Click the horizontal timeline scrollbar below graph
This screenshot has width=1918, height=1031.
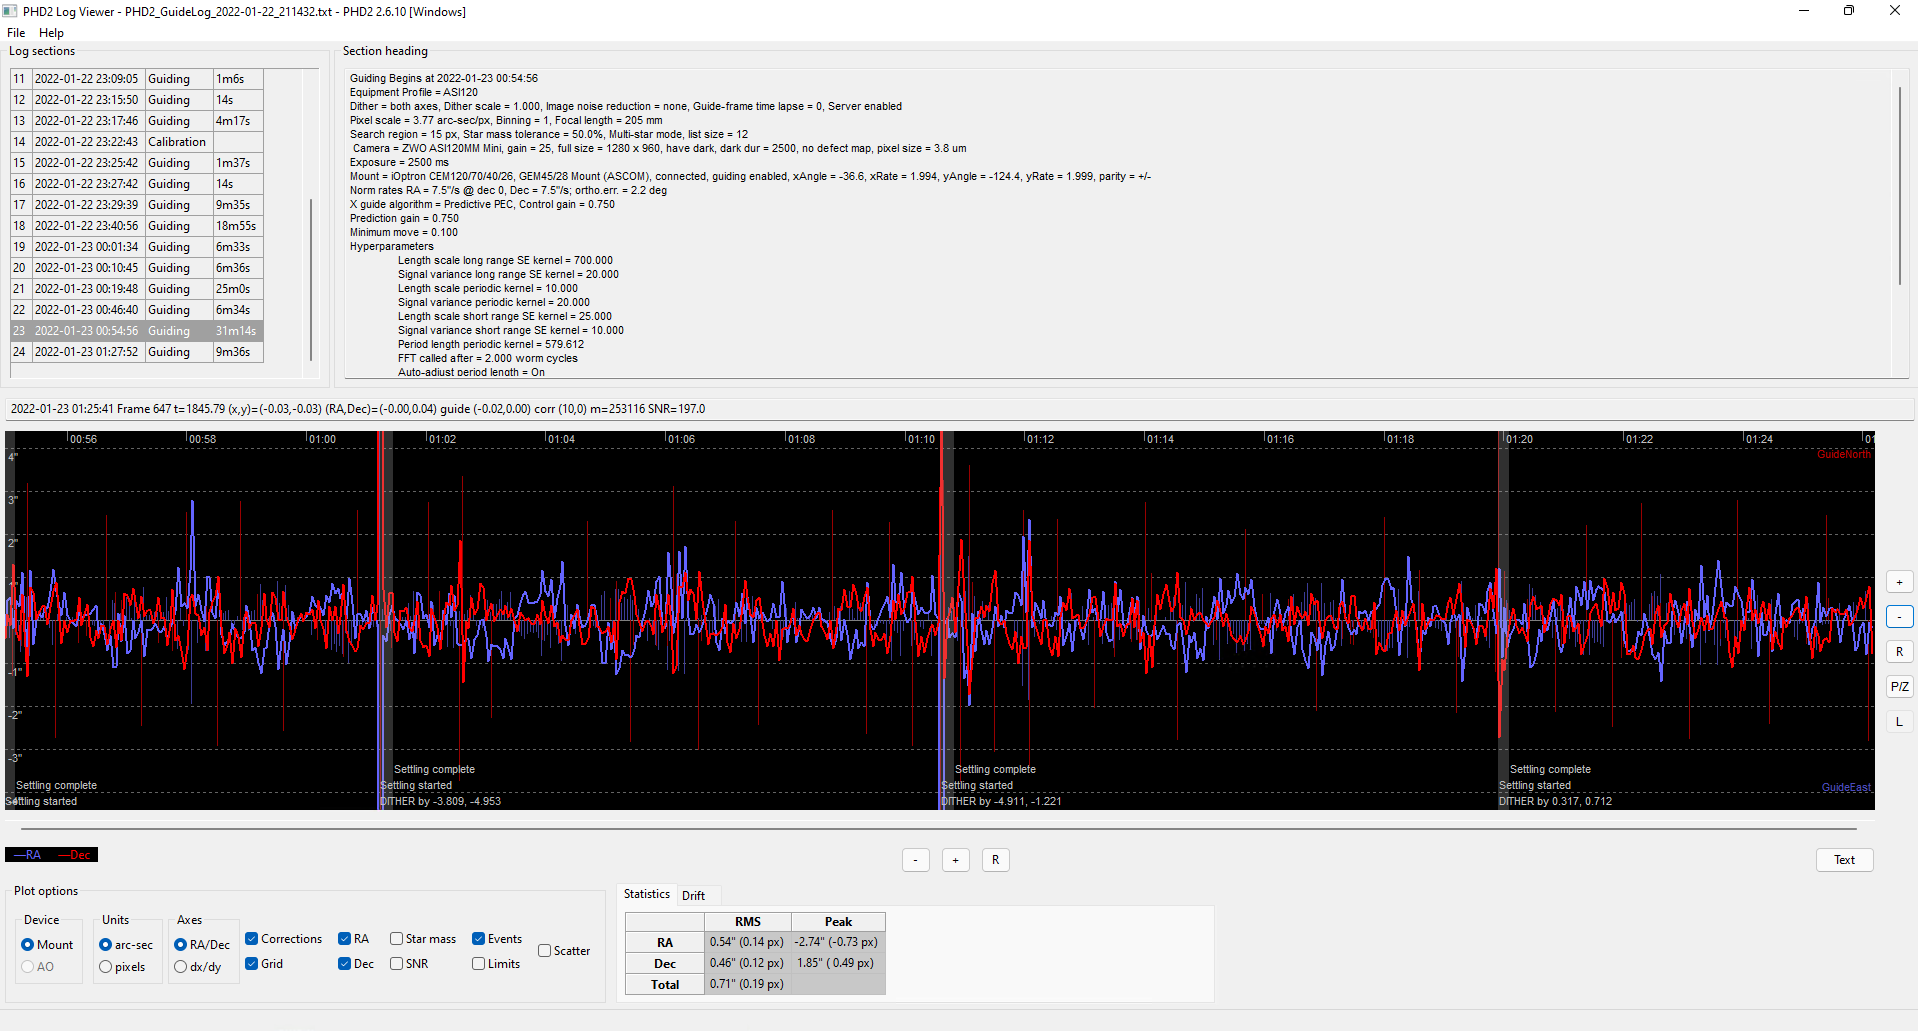940,829
